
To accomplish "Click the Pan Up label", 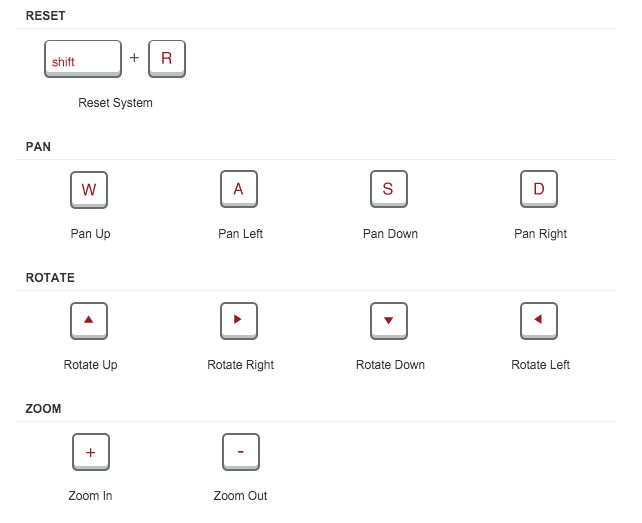I will point(90,234).
